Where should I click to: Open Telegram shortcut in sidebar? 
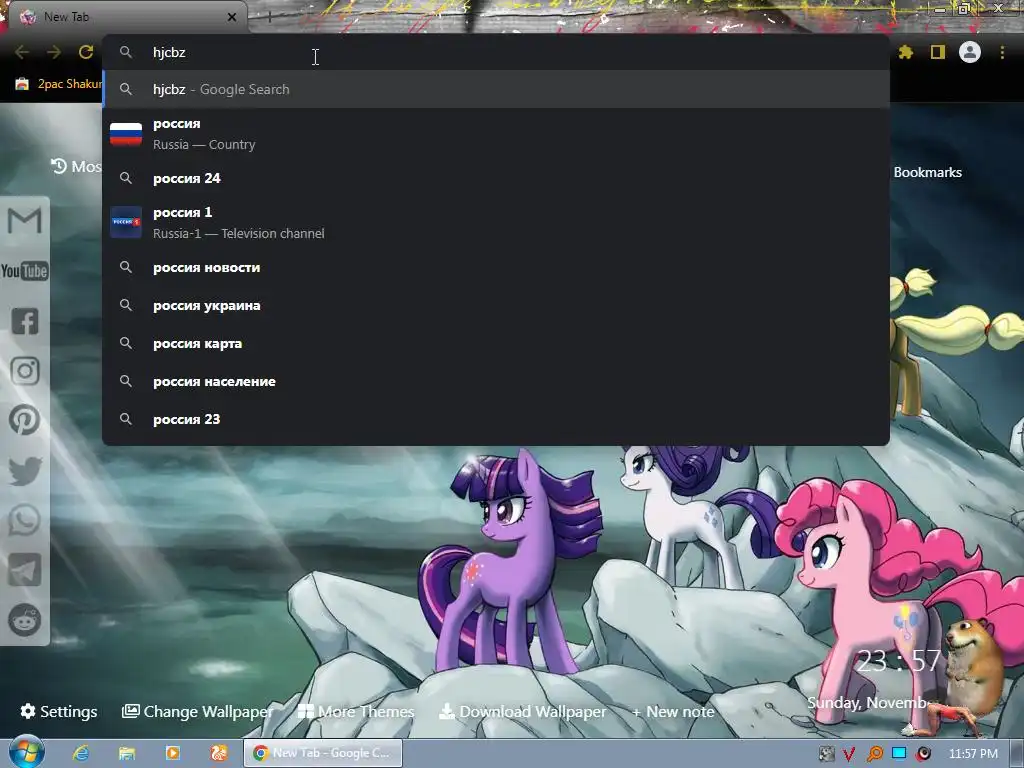click(x=25, y=570)
